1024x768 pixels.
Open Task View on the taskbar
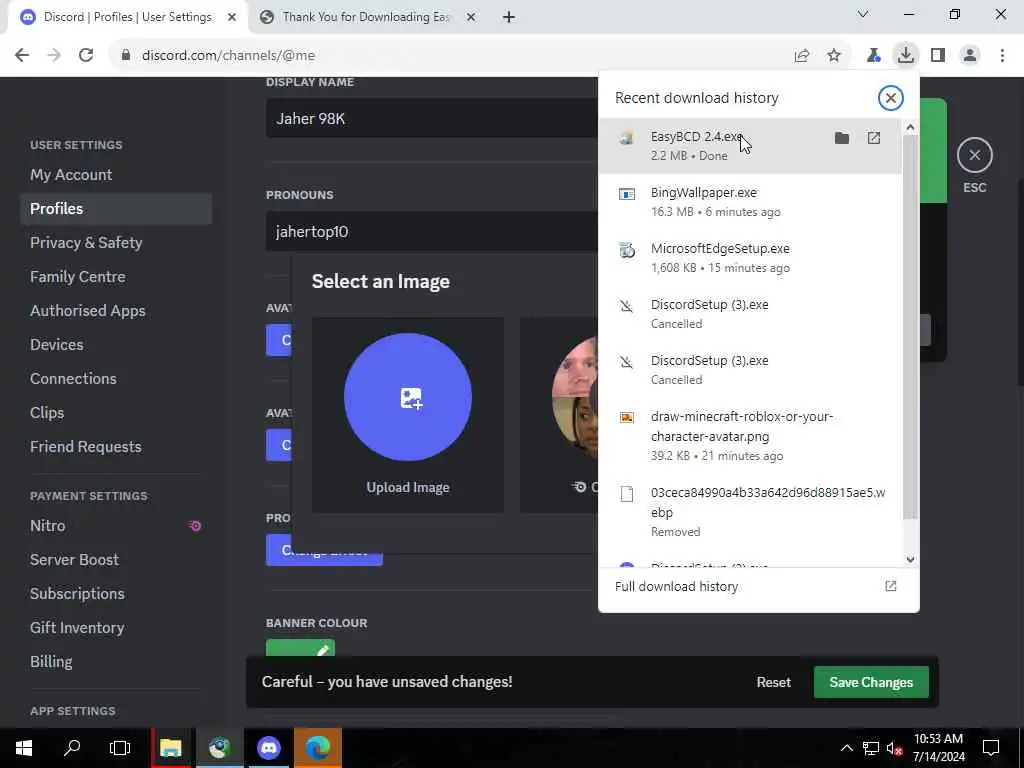(x=120, y=748)
